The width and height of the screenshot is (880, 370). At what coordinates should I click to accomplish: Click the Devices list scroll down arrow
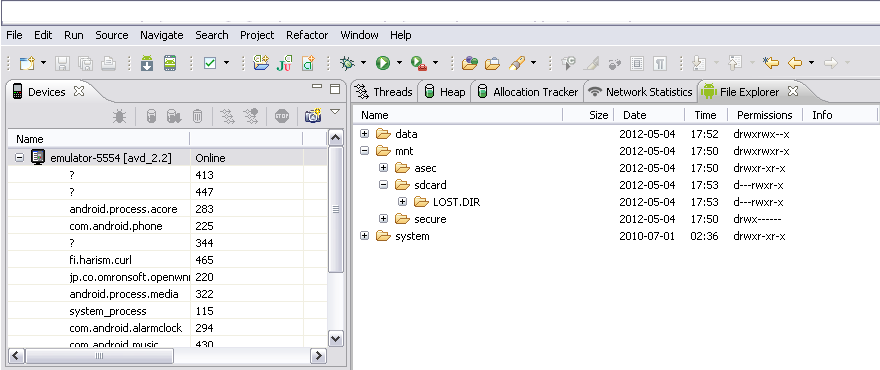(335, 339)
